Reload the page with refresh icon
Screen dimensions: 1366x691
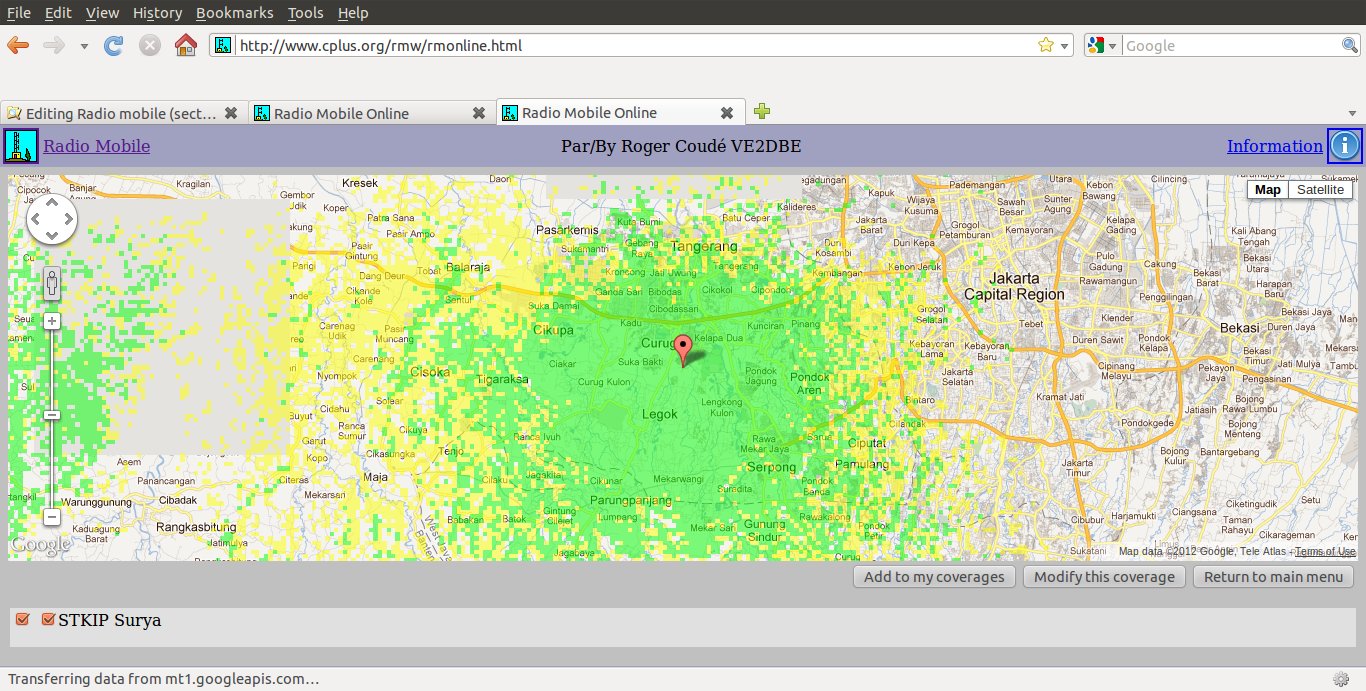click(x=114, y=45)
